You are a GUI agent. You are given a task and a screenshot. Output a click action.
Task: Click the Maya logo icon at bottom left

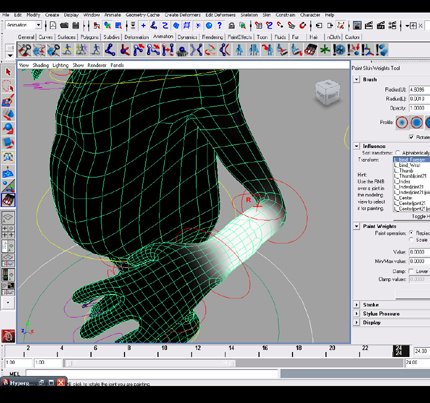point(8,336)
